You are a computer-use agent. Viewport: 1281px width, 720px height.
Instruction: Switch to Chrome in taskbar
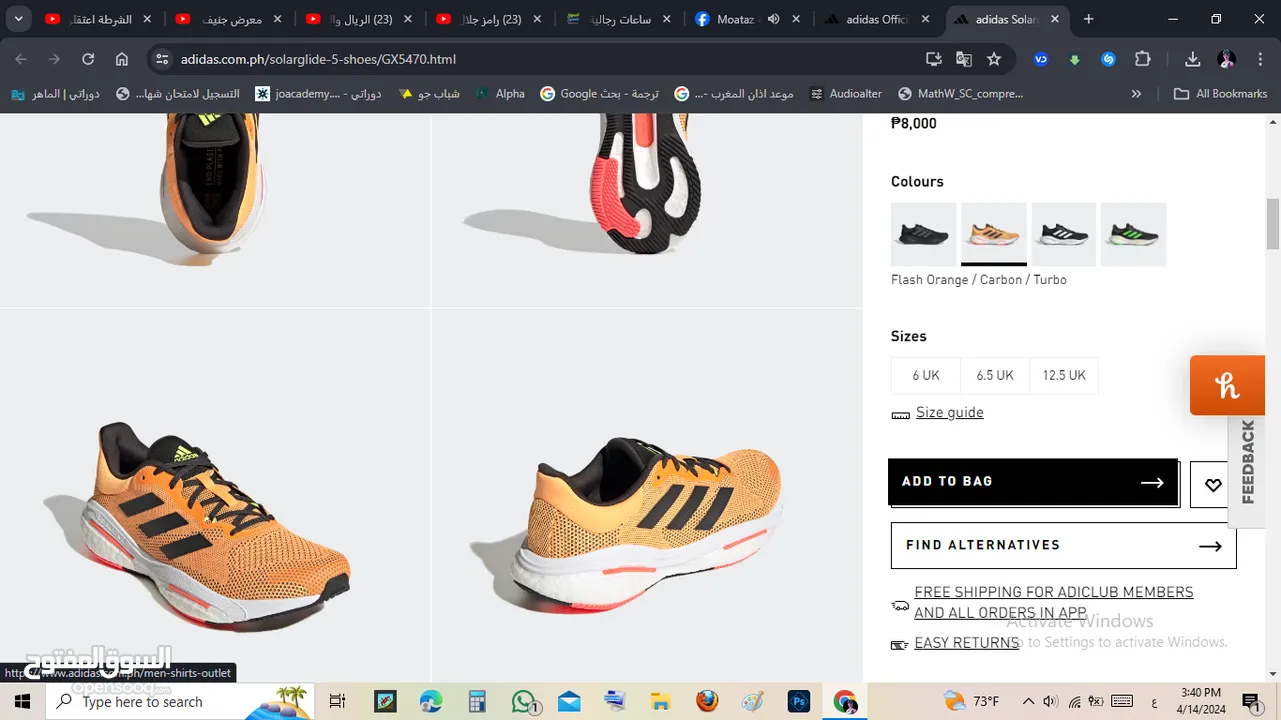click(845, 701)
